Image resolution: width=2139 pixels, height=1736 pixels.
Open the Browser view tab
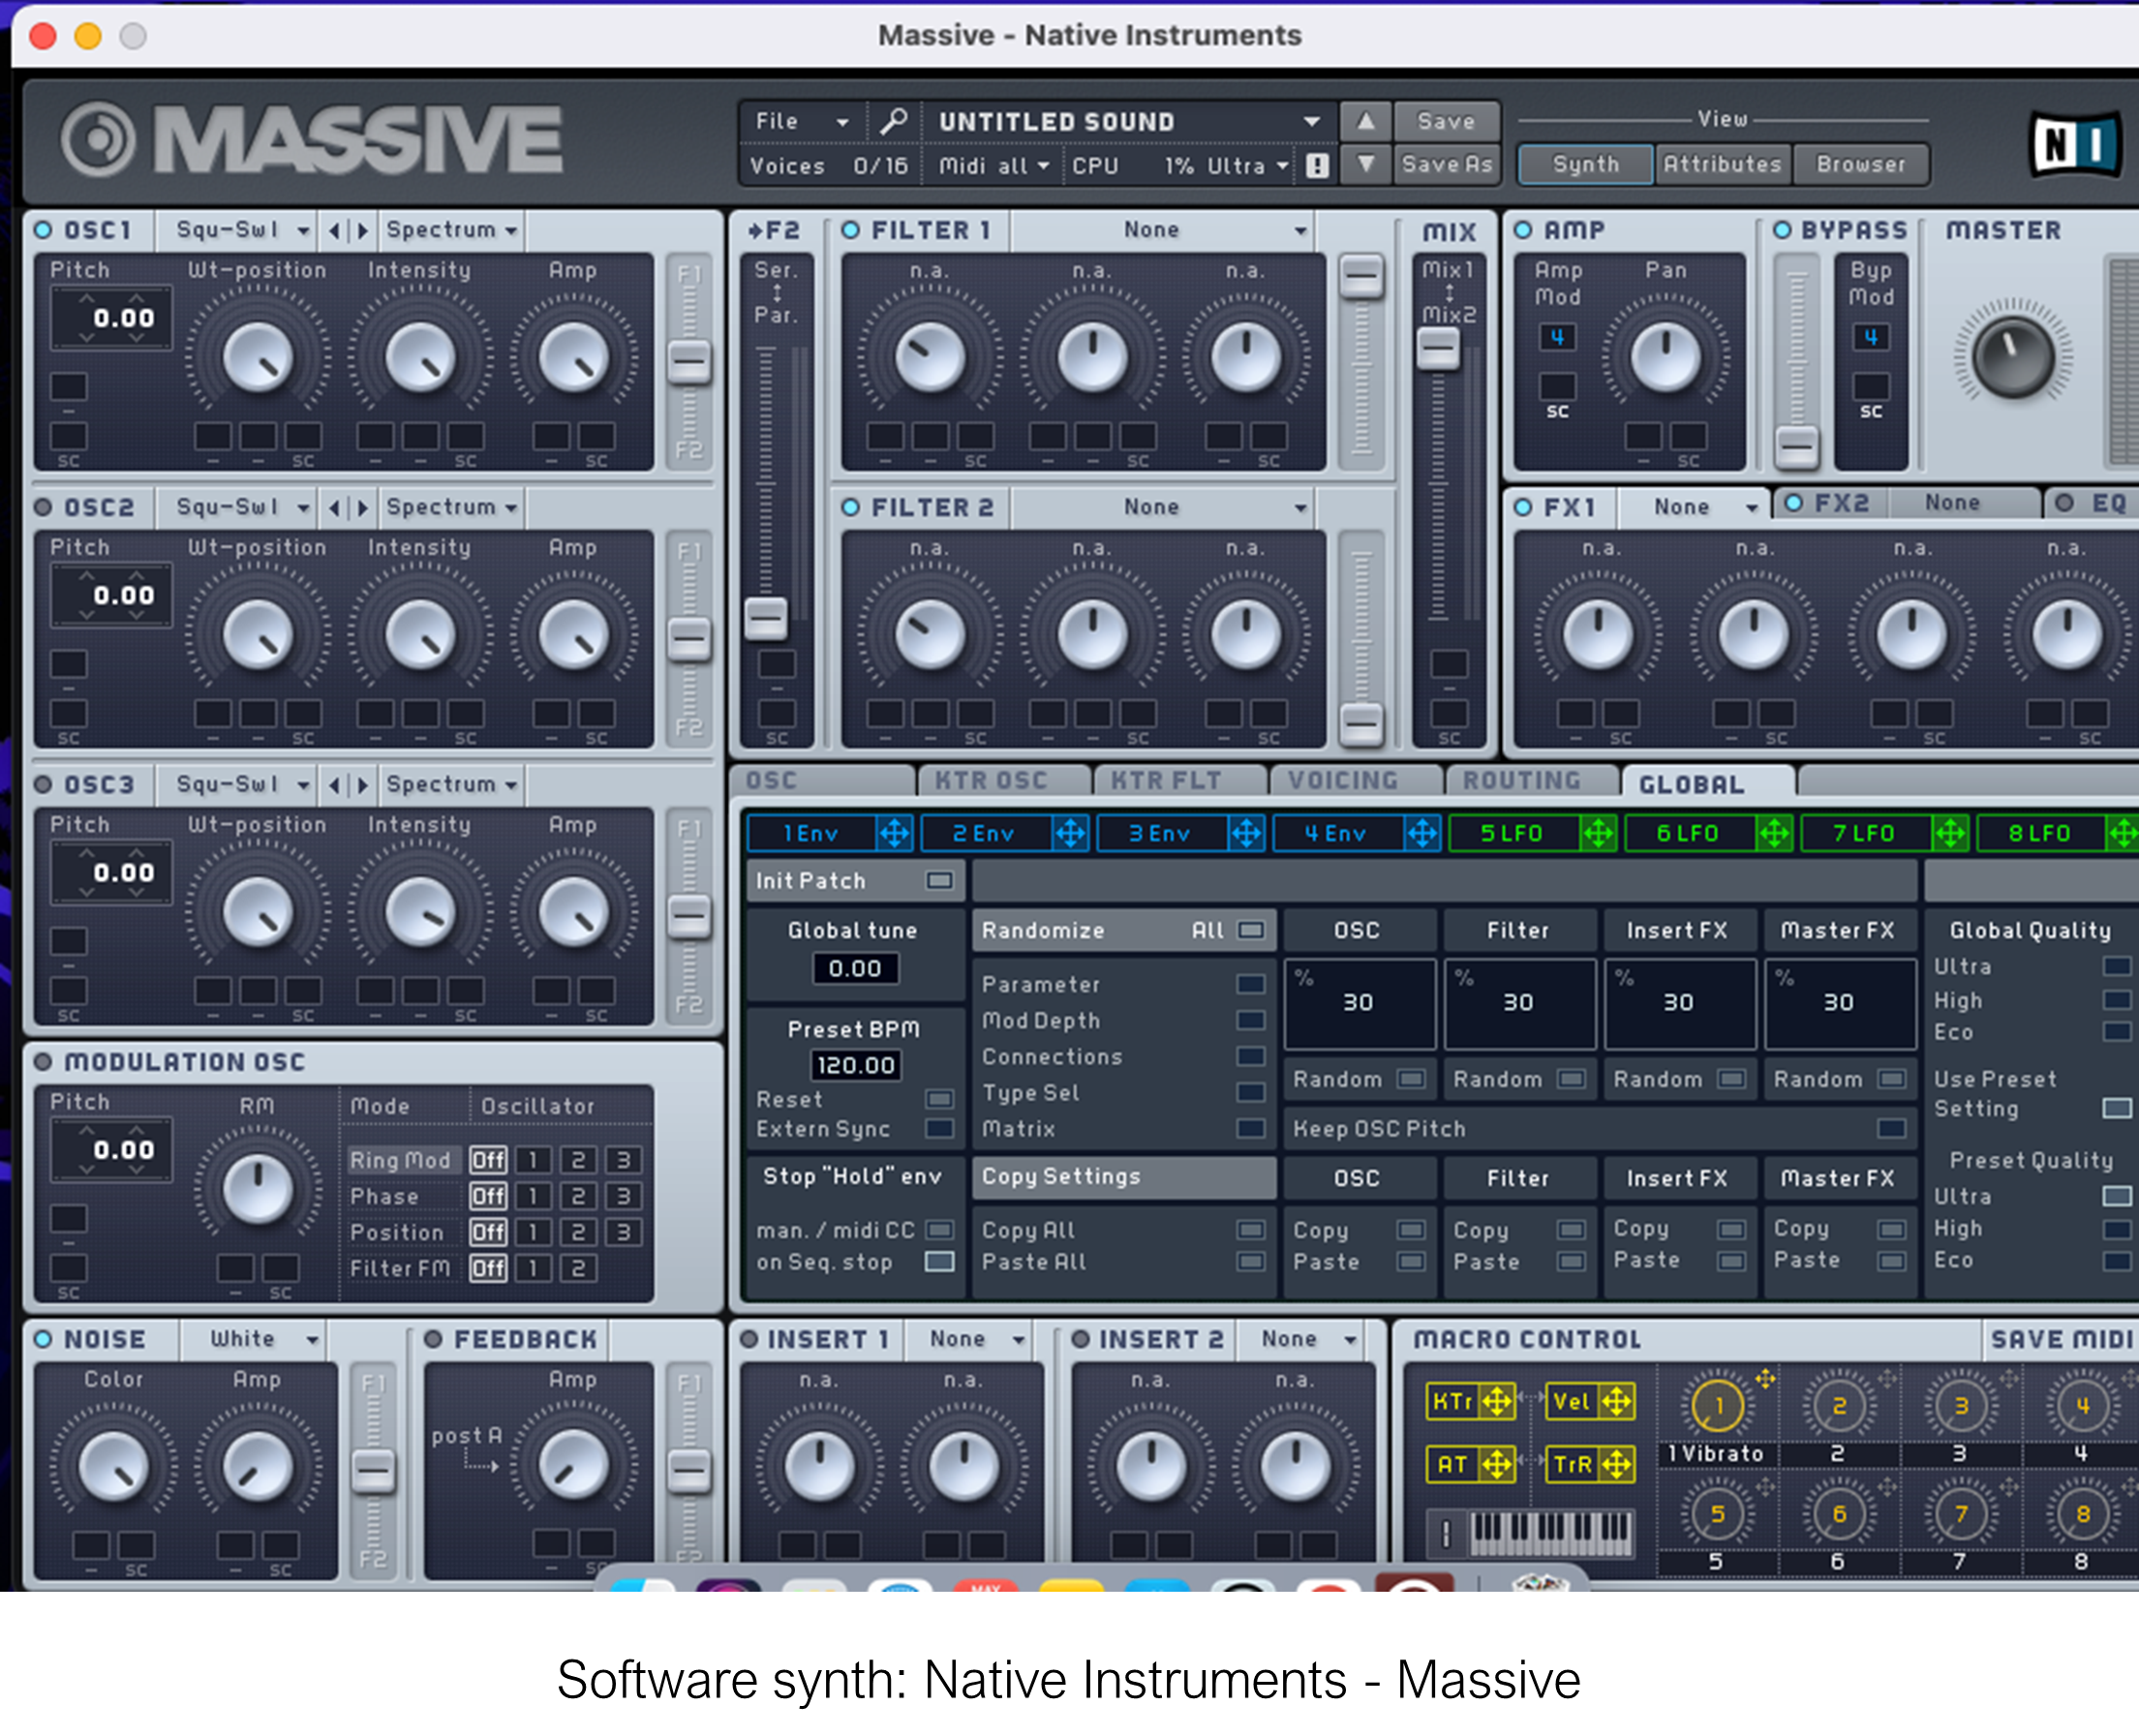1860,164
